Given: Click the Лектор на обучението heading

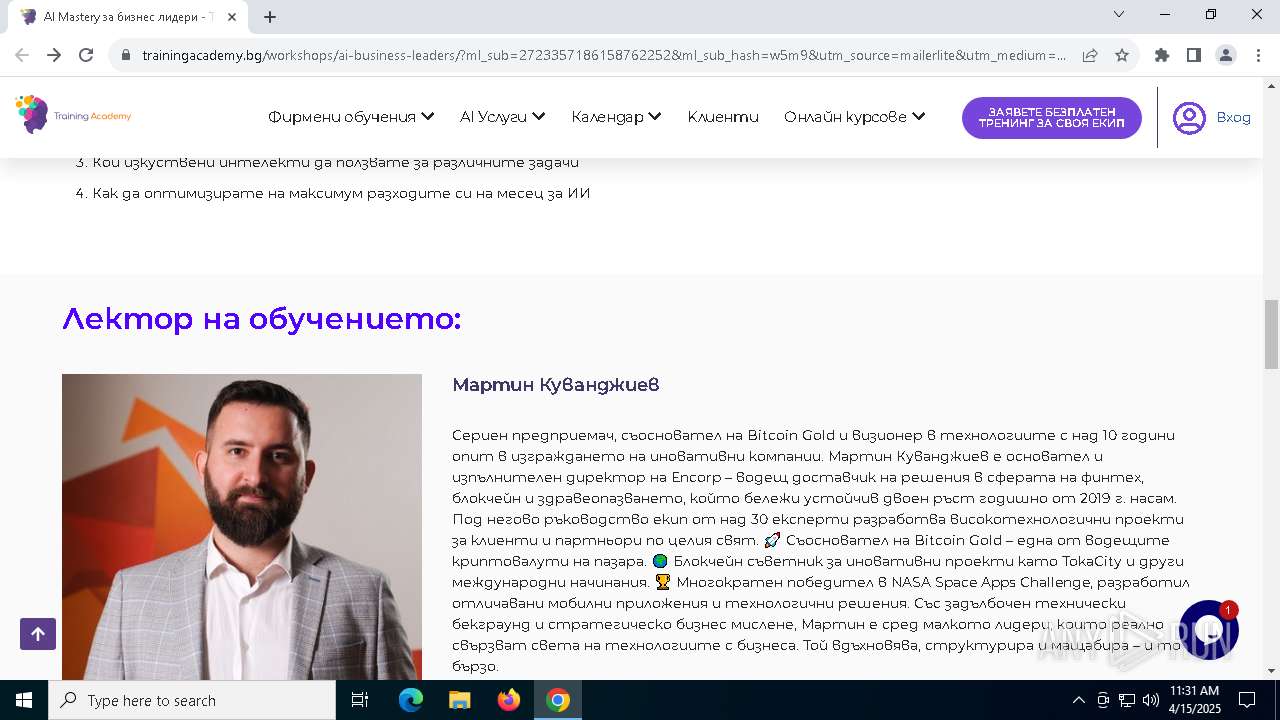Looking at the screenshot, I should [262, 319].
